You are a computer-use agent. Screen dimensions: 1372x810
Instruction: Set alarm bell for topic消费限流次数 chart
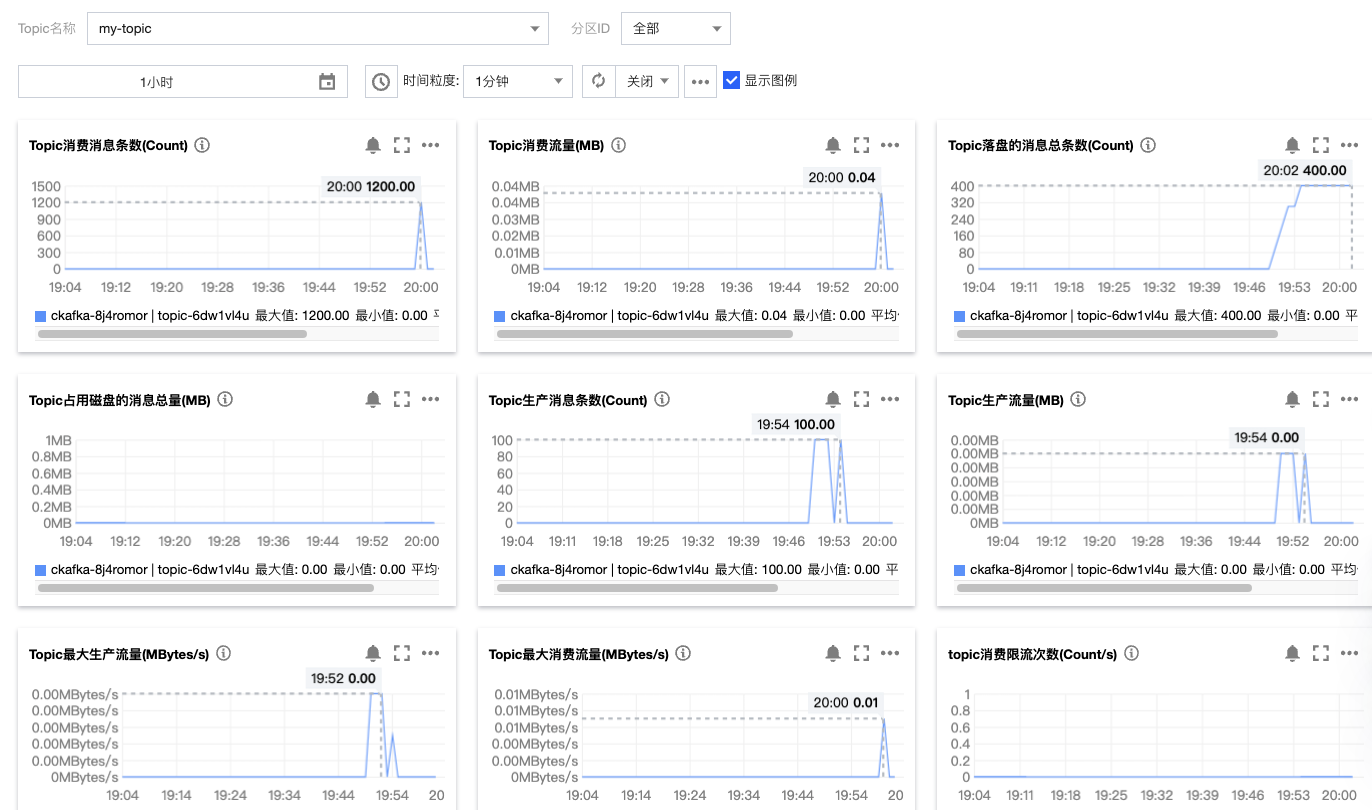click(1292, 653)
